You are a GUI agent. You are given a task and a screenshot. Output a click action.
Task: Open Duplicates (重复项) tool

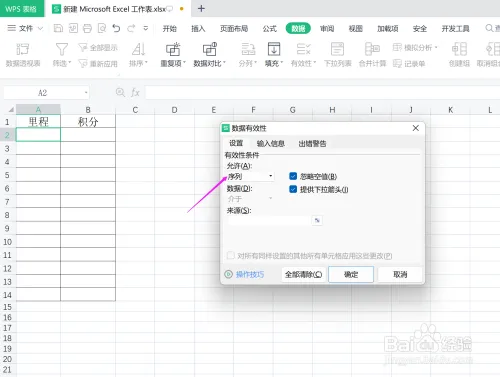(x=173, y=55)
